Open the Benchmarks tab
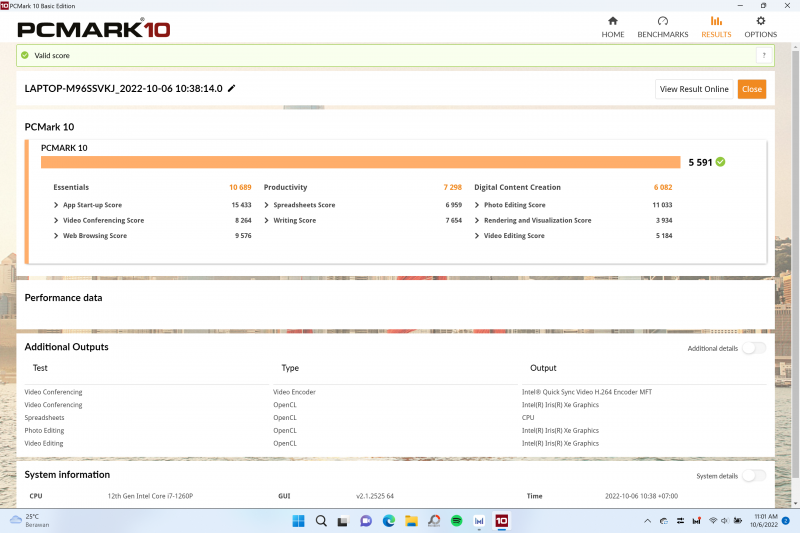The height and width of the screenshot is (533, 800). point(662,27)
